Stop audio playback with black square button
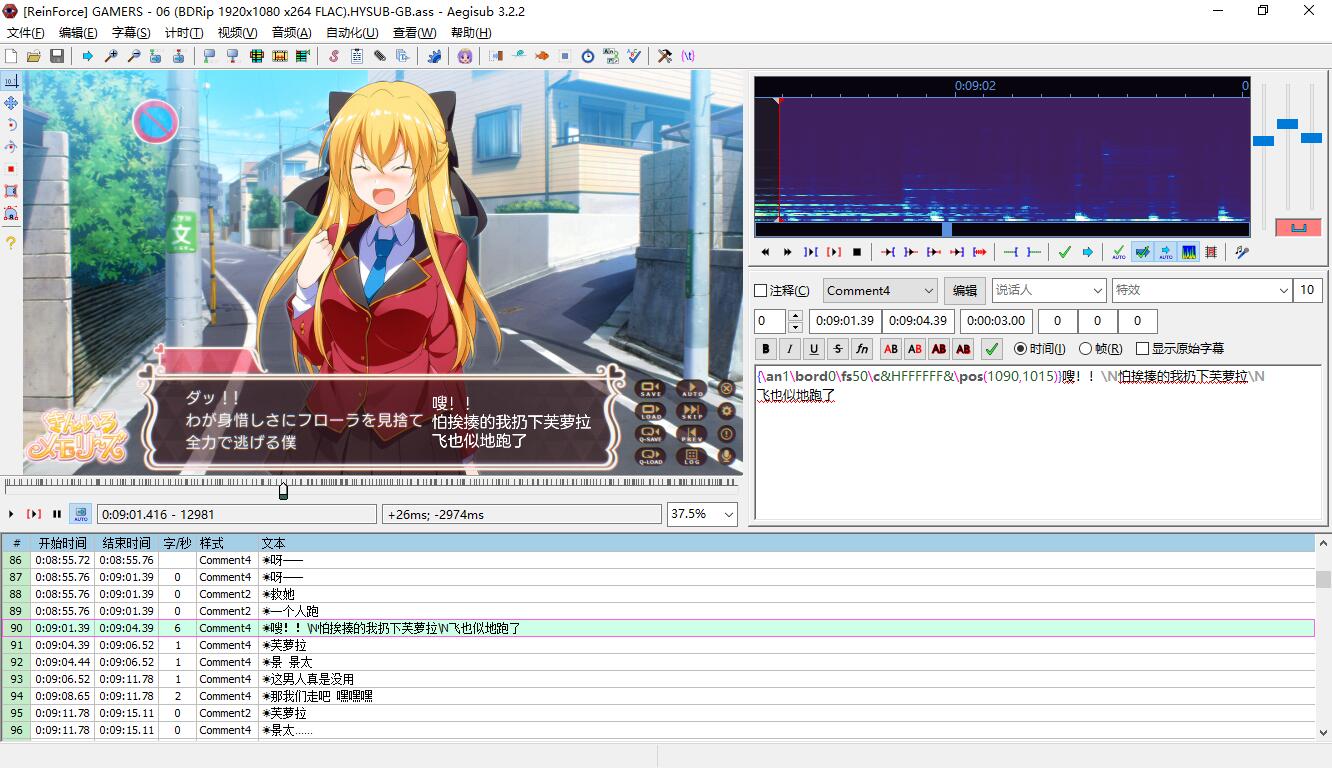 (x=856, y=252)
